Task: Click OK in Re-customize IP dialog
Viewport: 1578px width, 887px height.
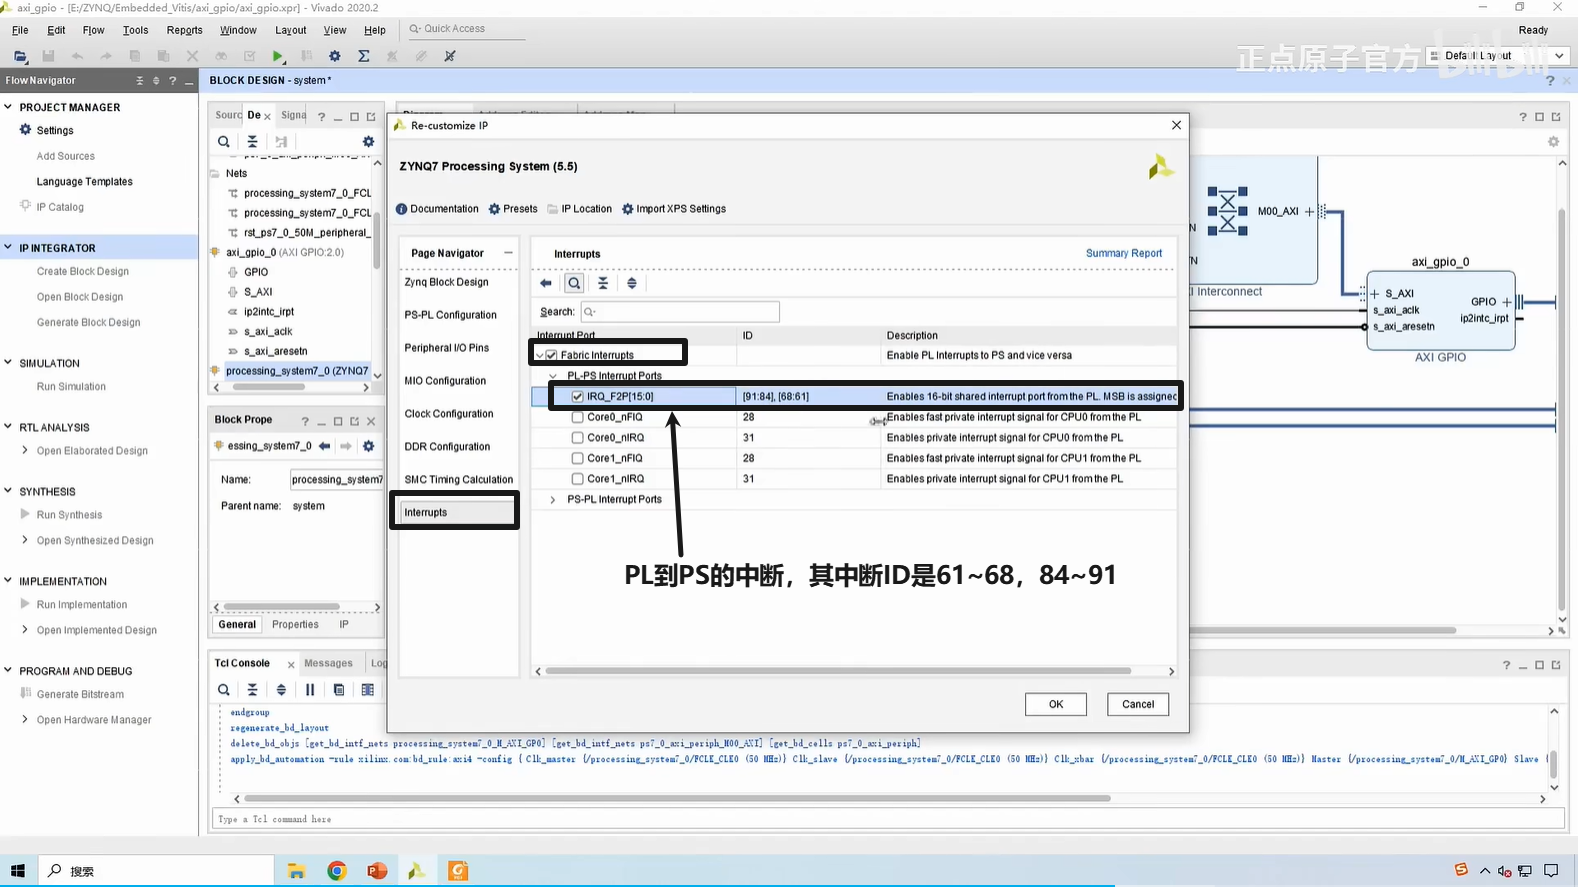Action: click(1055, 704)
